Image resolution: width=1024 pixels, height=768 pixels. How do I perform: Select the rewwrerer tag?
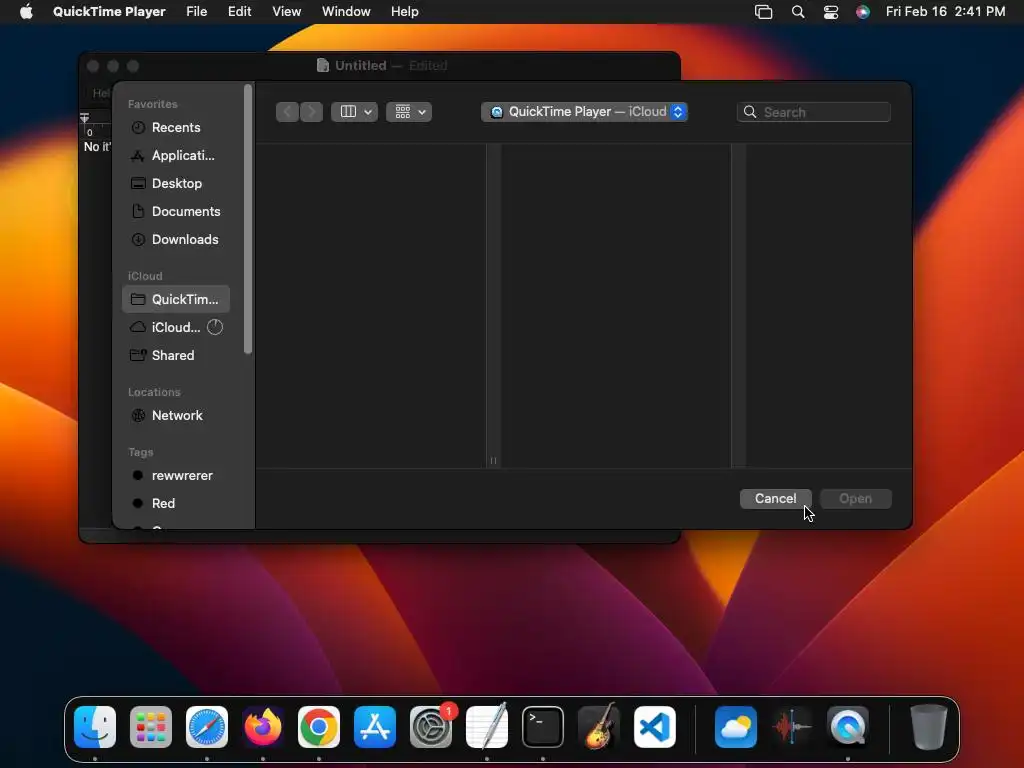coord(176,475)
